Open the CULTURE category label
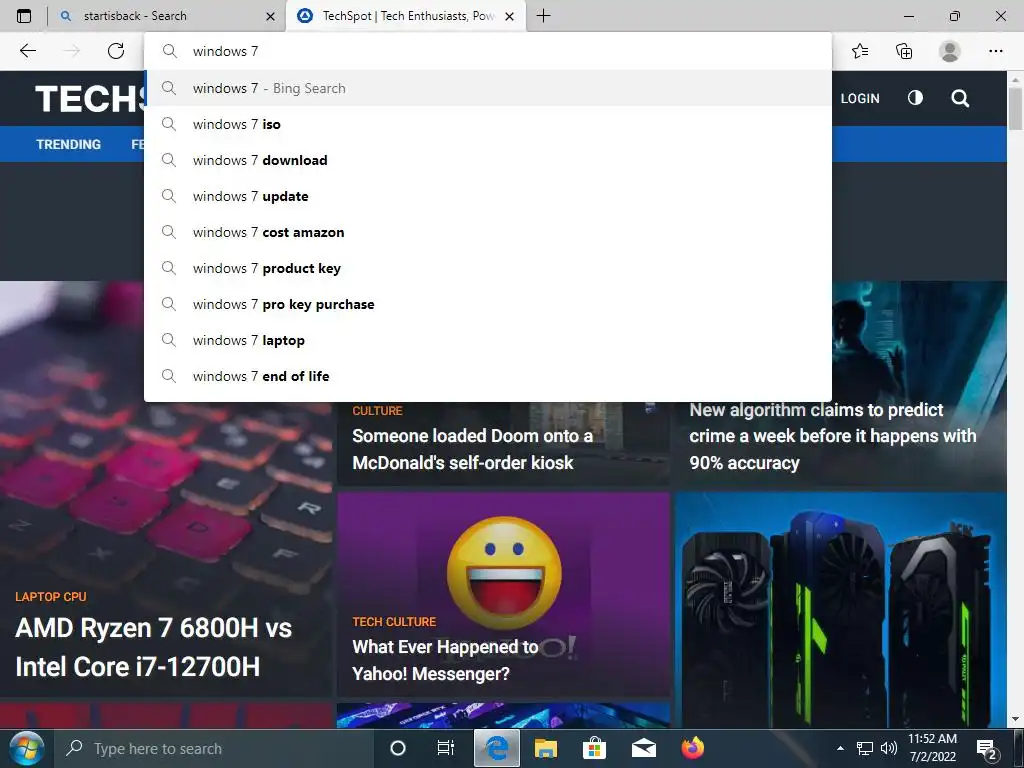Image resolution: width=1024 pixels, height=768 pixels. [x=377, y=411]
